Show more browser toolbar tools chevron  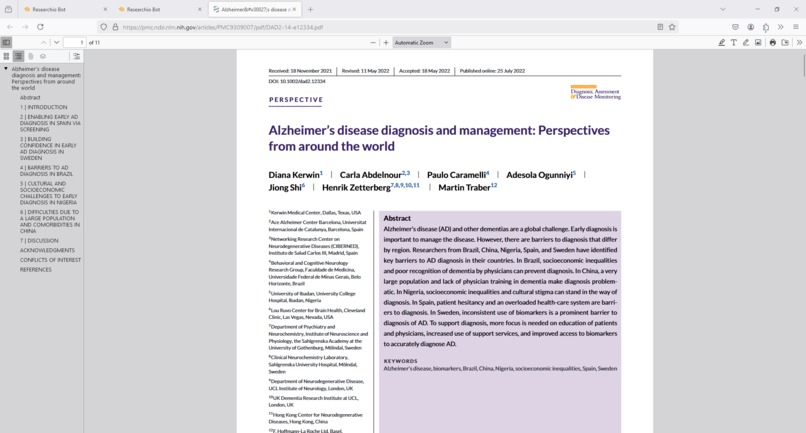point(781,27)
